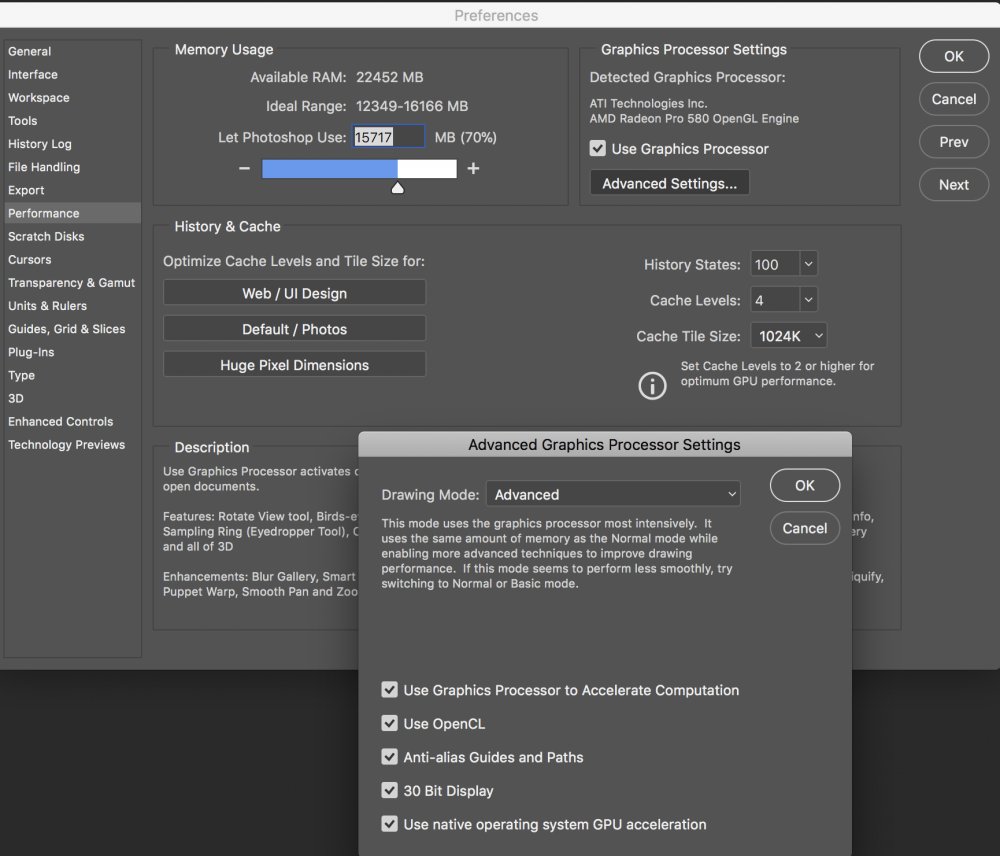Click the memory usage slider bar
Viewport: 1000px width, 856px height.
tap(360, 169)
